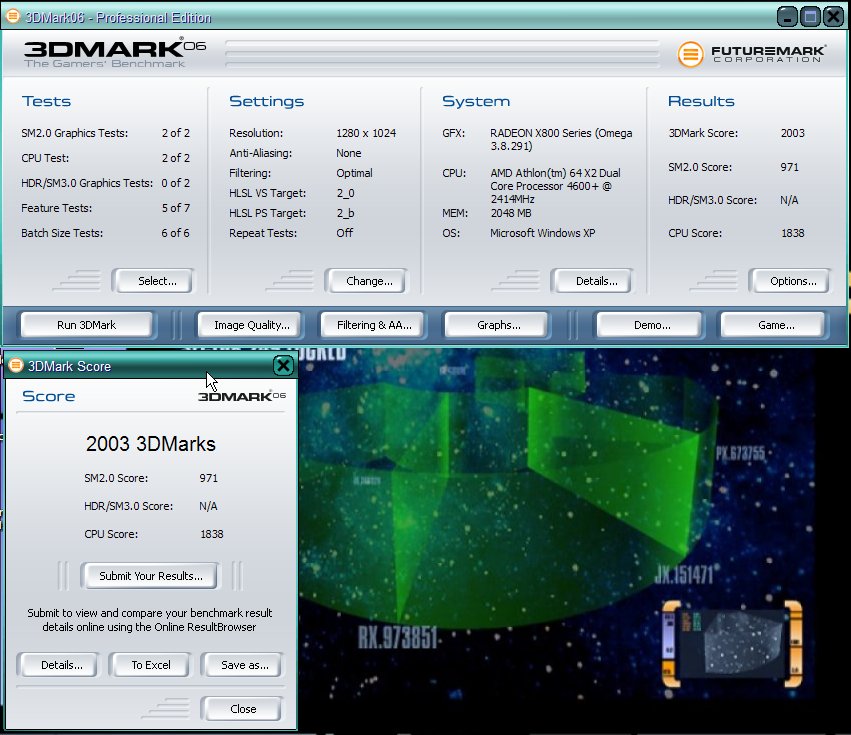The image size is (851, 735).
Task: Click the Save as... button
Action: pos(242,664)
